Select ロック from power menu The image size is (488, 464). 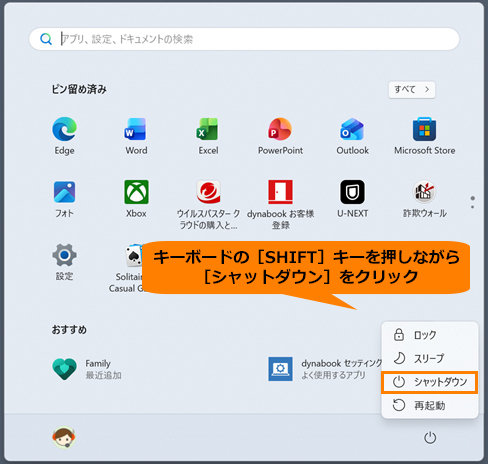(430, 335)
